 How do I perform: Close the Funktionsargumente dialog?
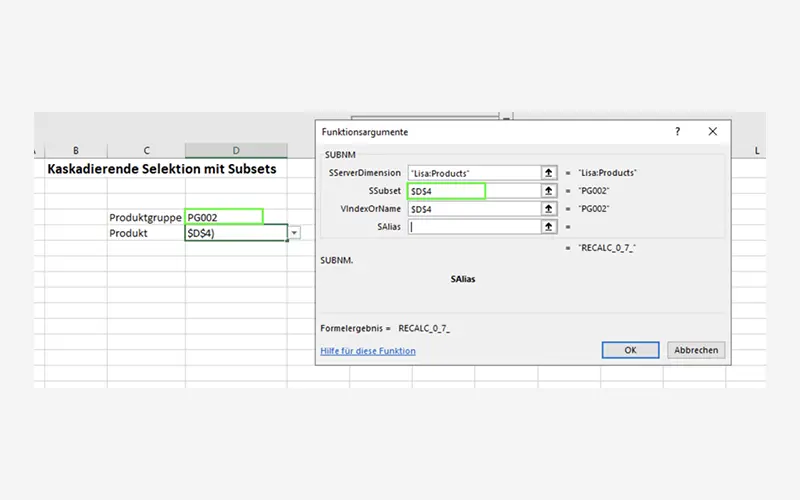pyautogui.click(x=712, y=132)
